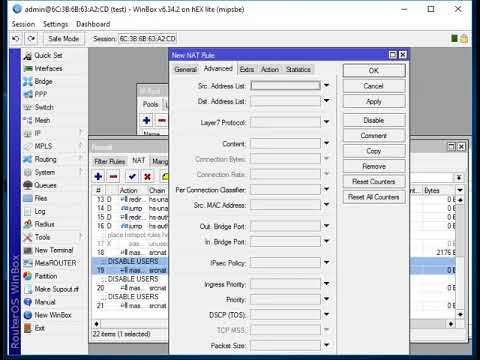Switch to the Statistics tab

(298, 69)
